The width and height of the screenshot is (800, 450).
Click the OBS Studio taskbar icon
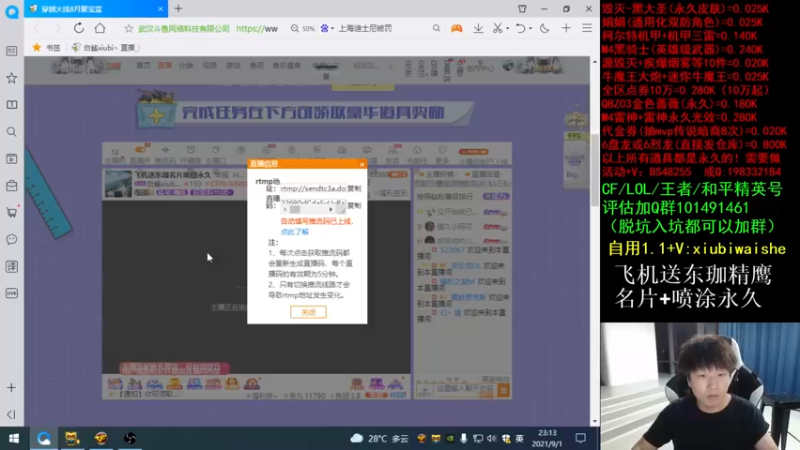(130, 438)
